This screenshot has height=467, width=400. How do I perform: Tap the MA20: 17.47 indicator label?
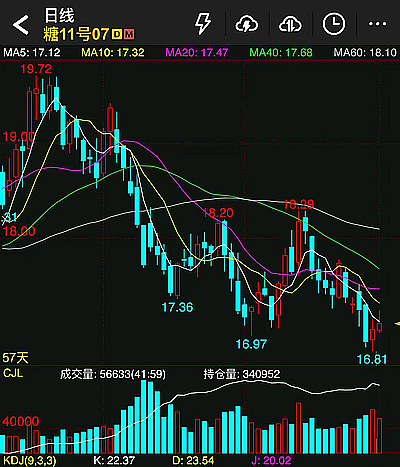tap(197, 53)
